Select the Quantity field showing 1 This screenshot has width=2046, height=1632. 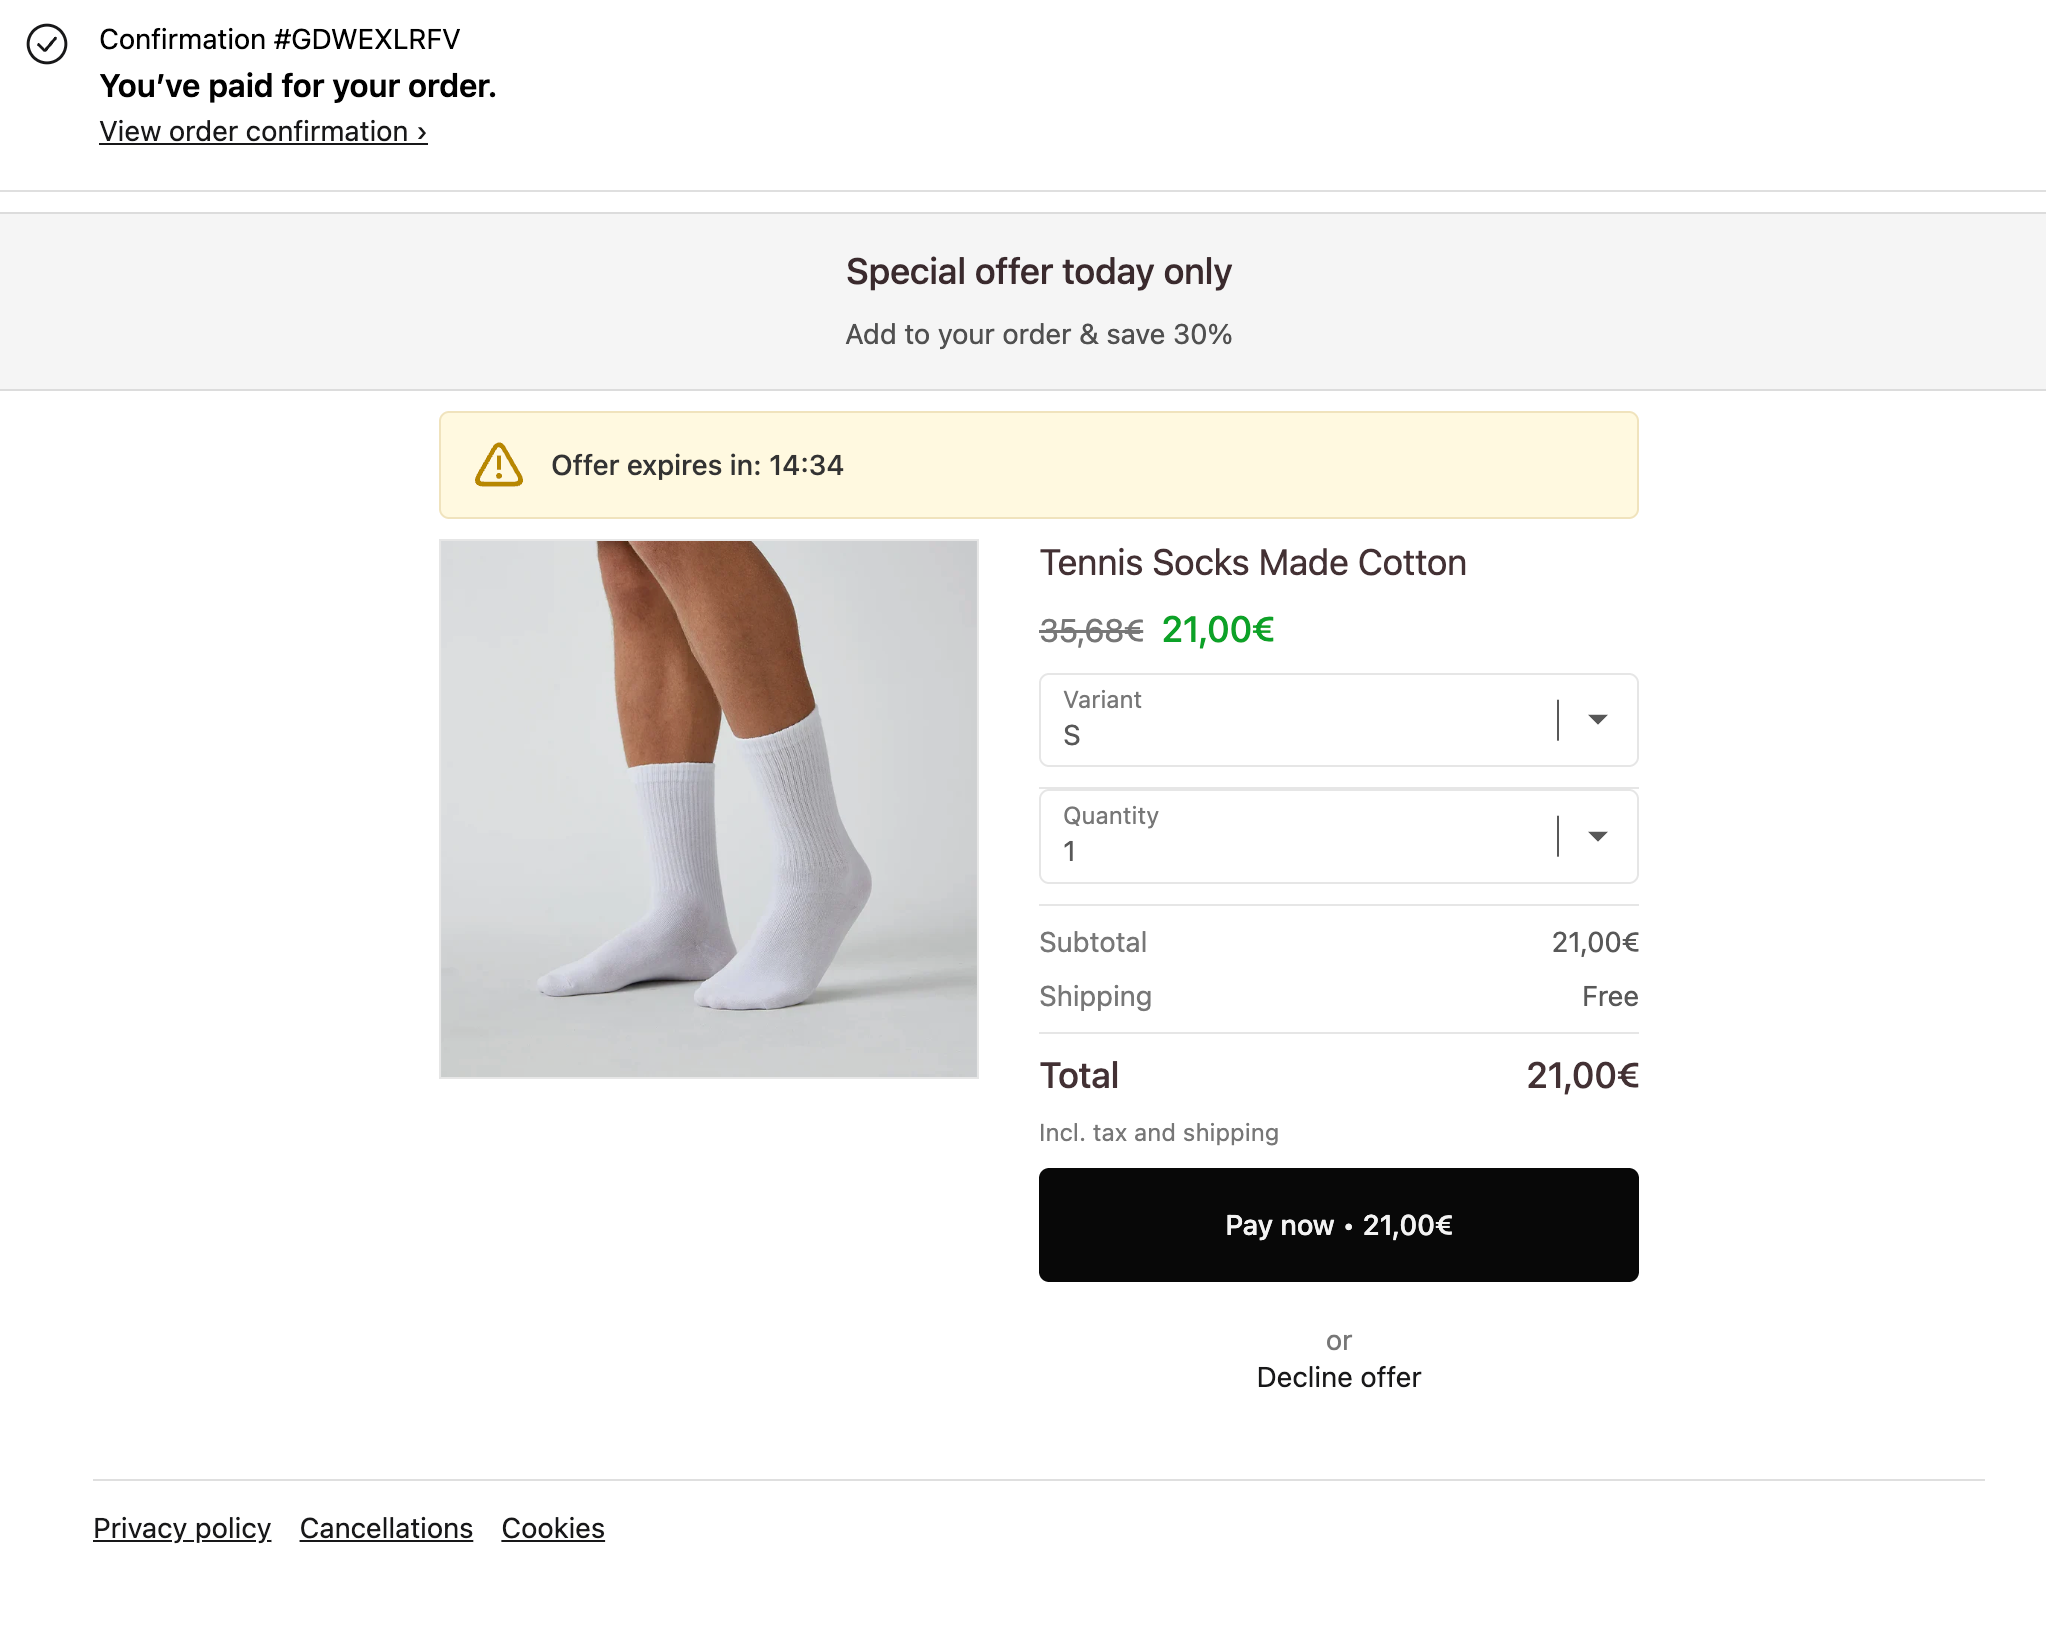click(x=1338, y=836)
